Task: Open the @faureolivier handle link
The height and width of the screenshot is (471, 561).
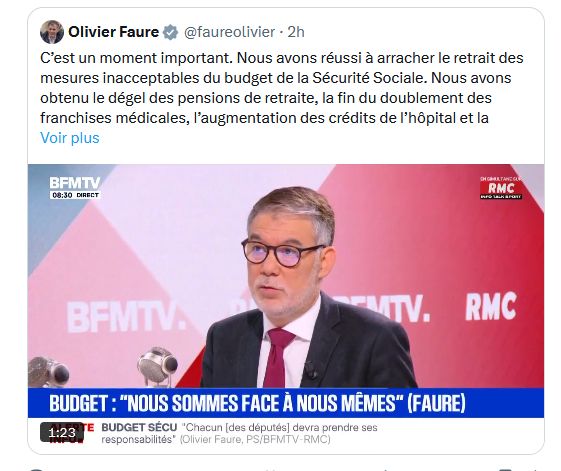Action: [x=229, y=32]
